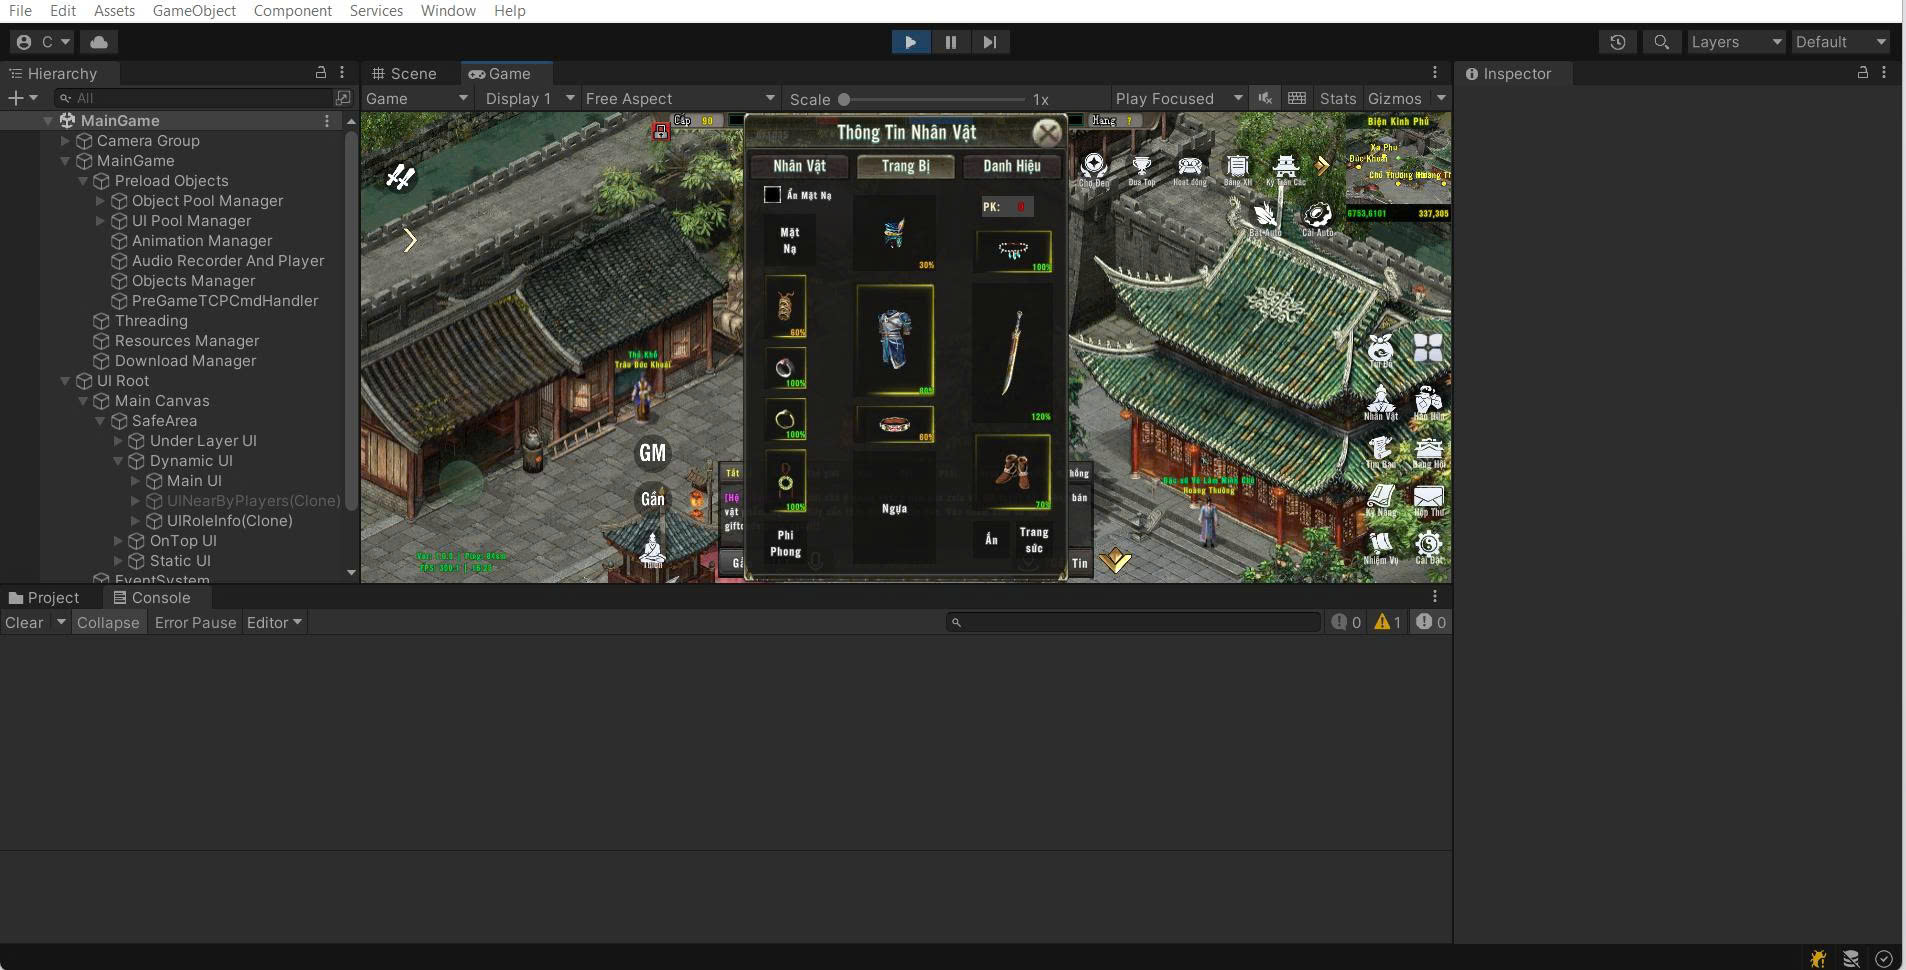
Task: Click the Hierarchy search field
Action: [194, 98]
